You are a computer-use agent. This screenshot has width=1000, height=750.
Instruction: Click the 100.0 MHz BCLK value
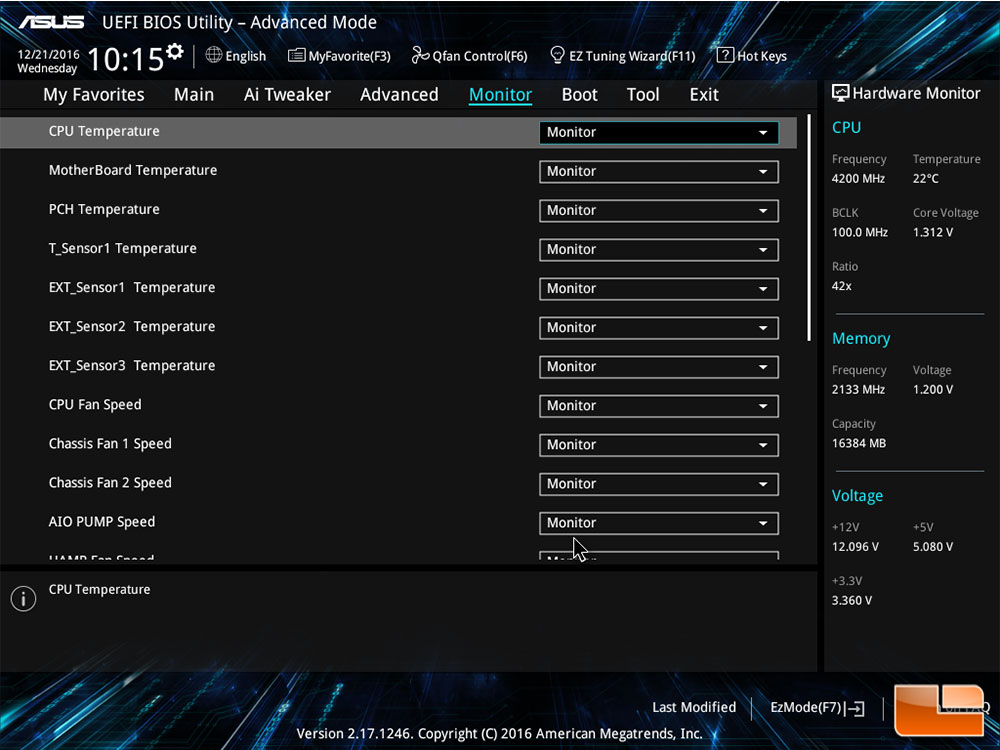coord(860,232)
